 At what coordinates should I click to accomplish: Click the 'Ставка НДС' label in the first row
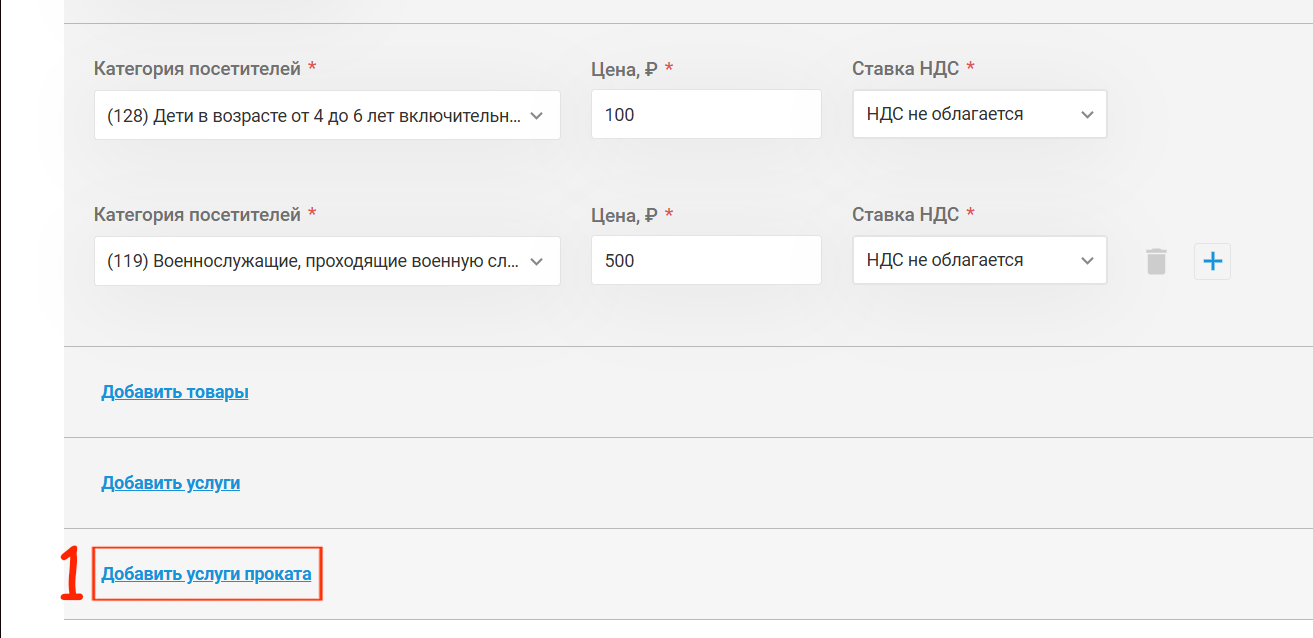pyautogui.click(x=905, y=69)
